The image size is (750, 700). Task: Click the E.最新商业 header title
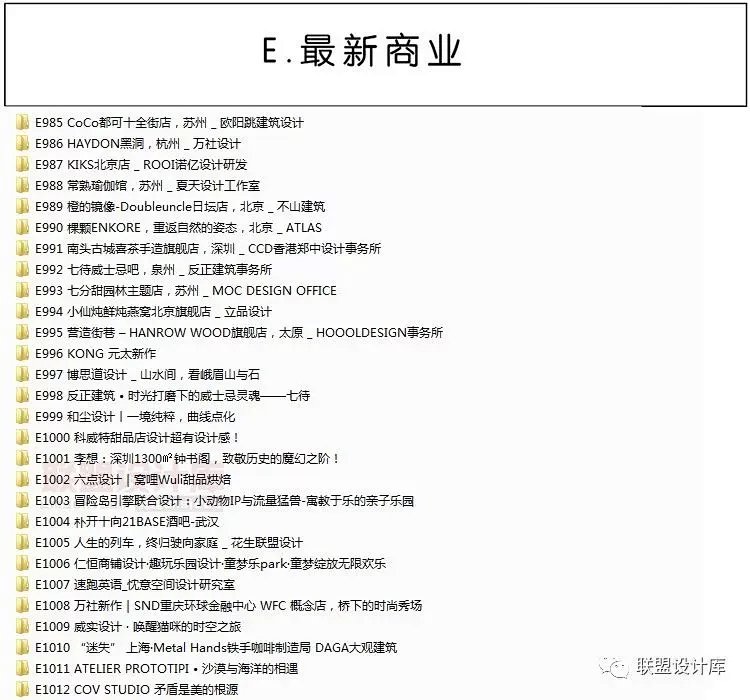pyautogui.click(x=361, y=51)
